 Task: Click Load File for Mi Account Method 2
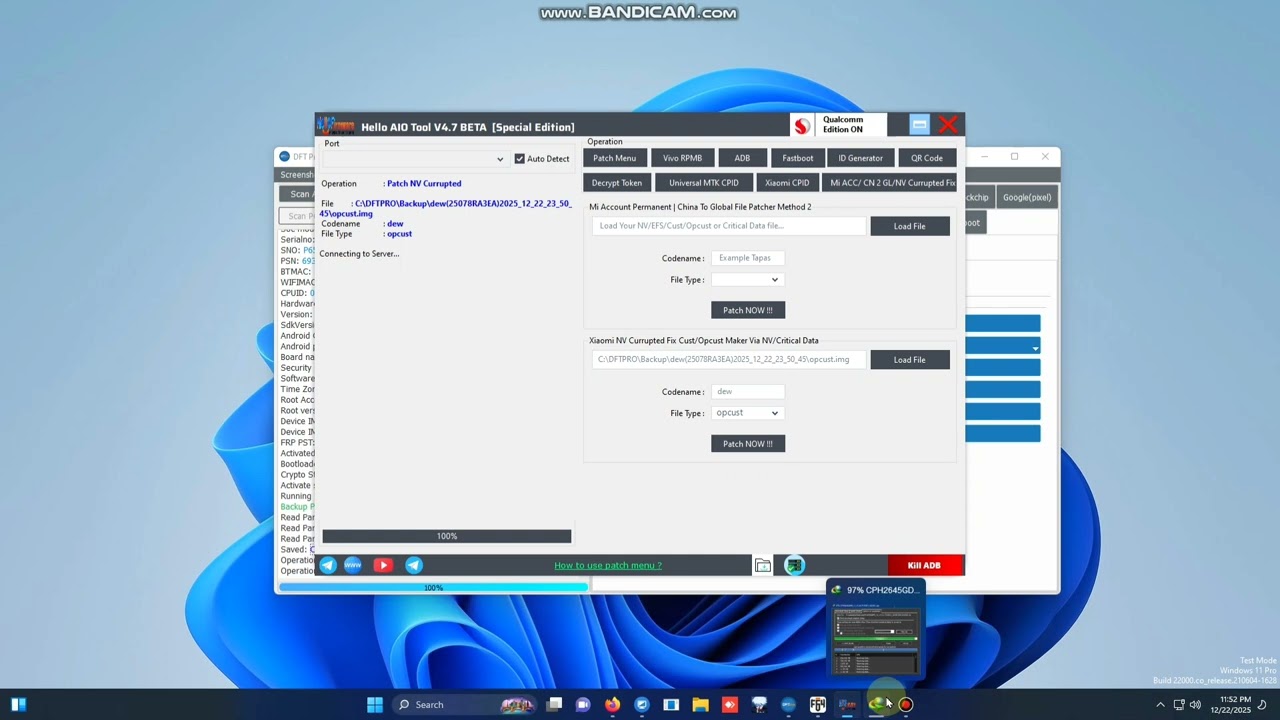(x=910, y=226)
